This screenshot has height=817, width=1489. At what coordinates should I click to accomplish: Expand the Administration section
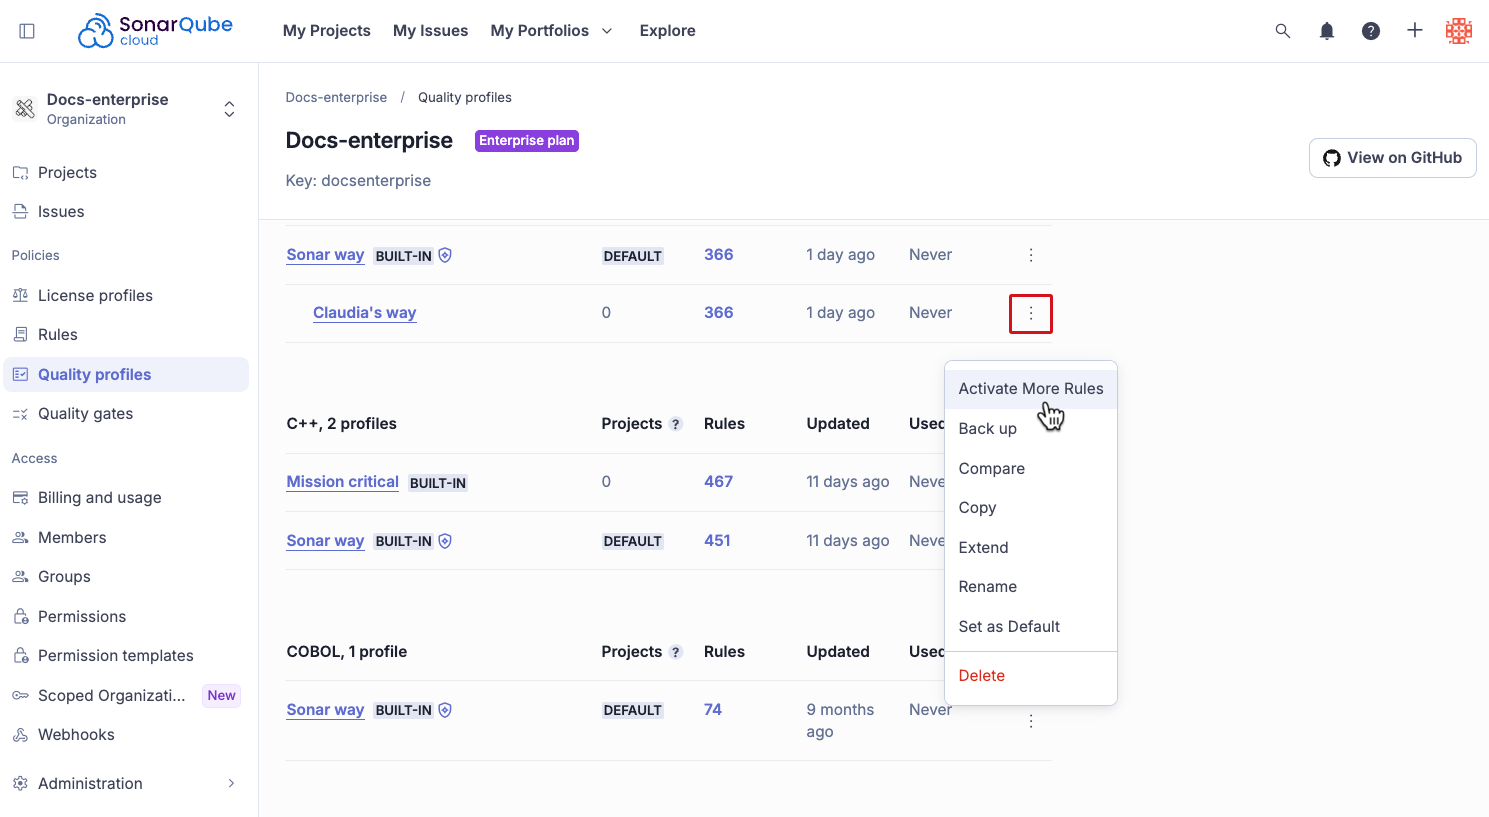(x=231, y=783)
